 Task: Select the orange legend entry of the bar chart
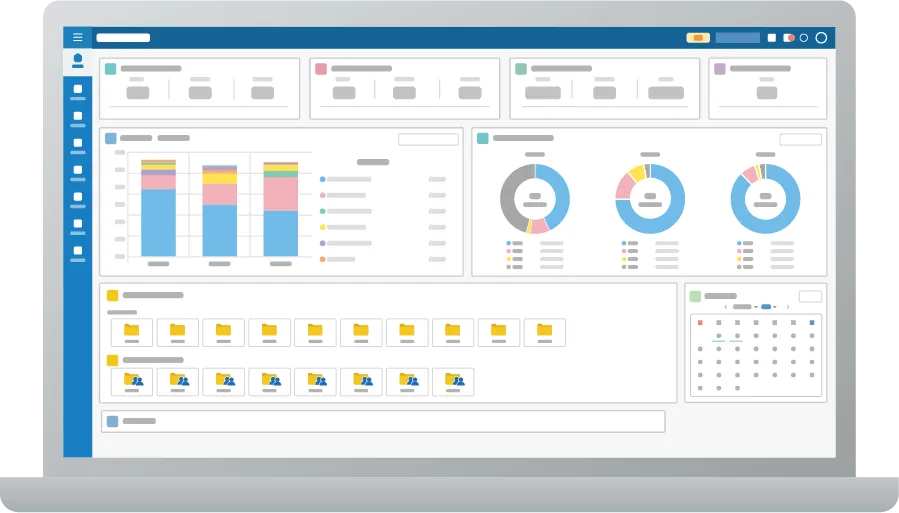[338, 260]
